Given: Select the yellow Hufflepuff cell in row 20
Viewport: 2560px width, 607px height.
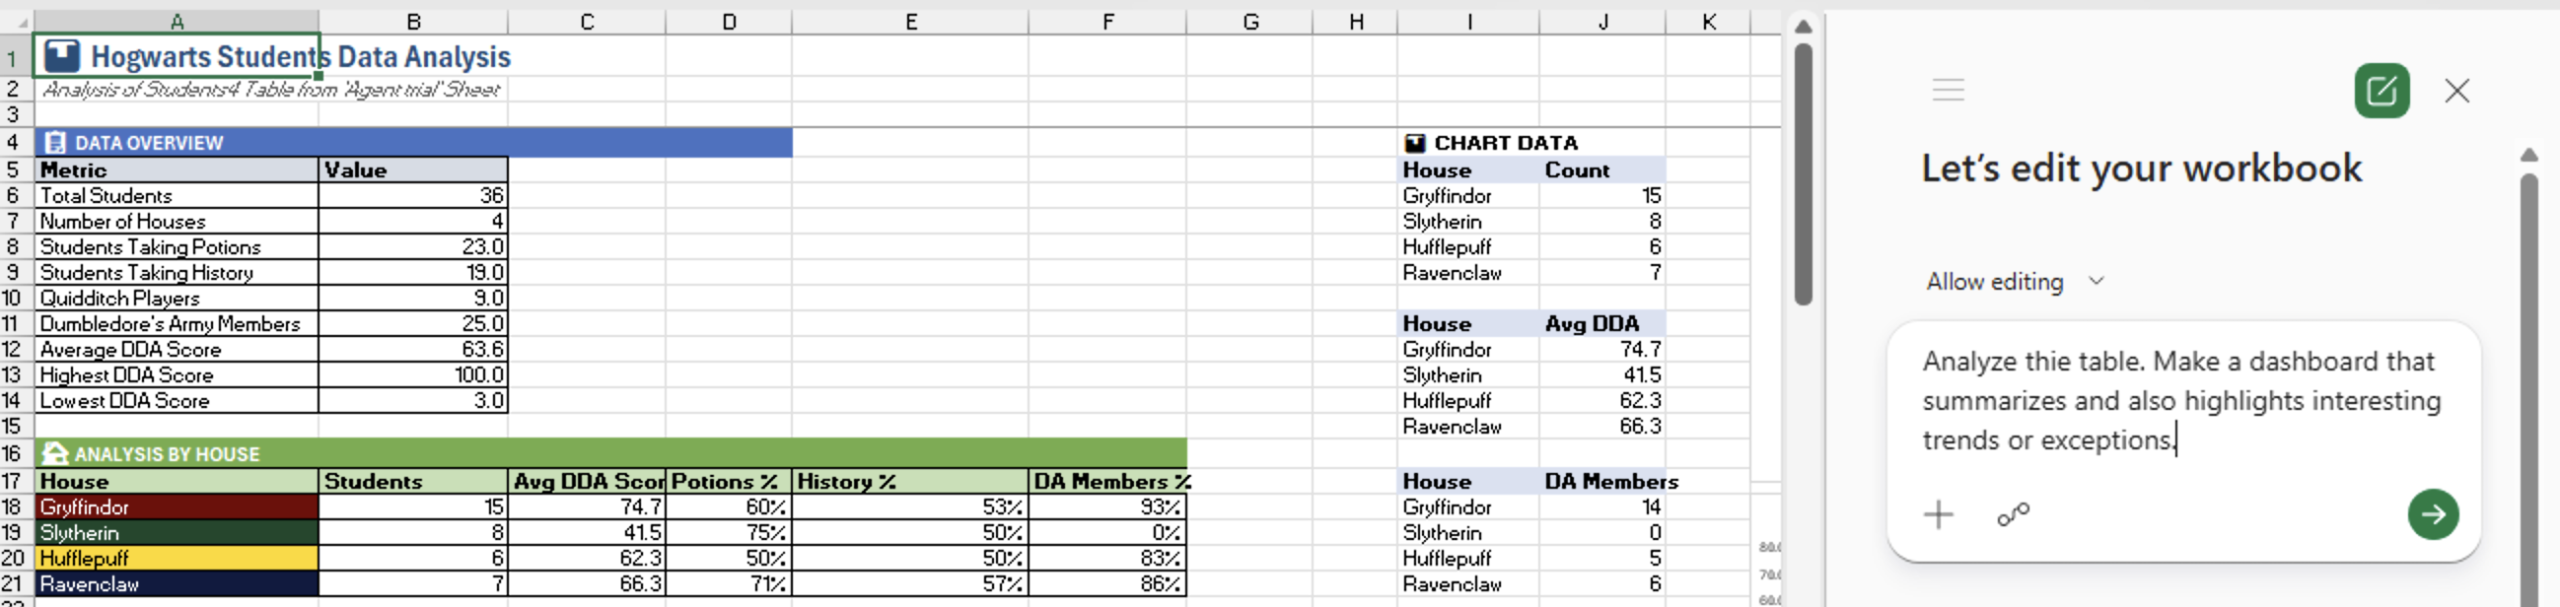Looking at the screenshot, I should coord(177,558).
